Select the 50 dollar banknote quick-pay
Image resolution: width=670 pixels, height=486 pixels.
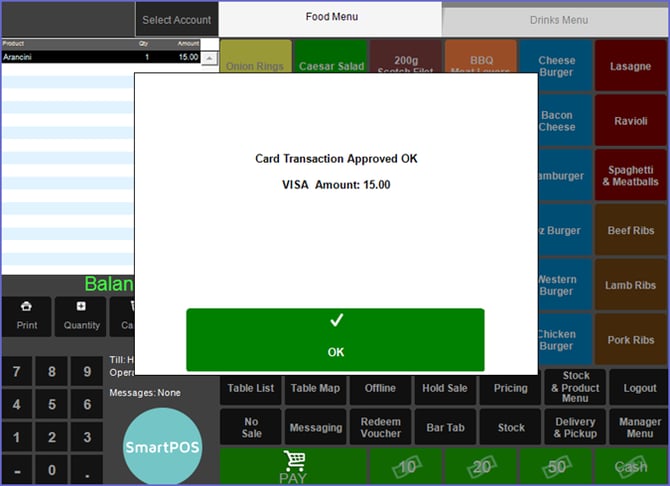pos(555,466)
